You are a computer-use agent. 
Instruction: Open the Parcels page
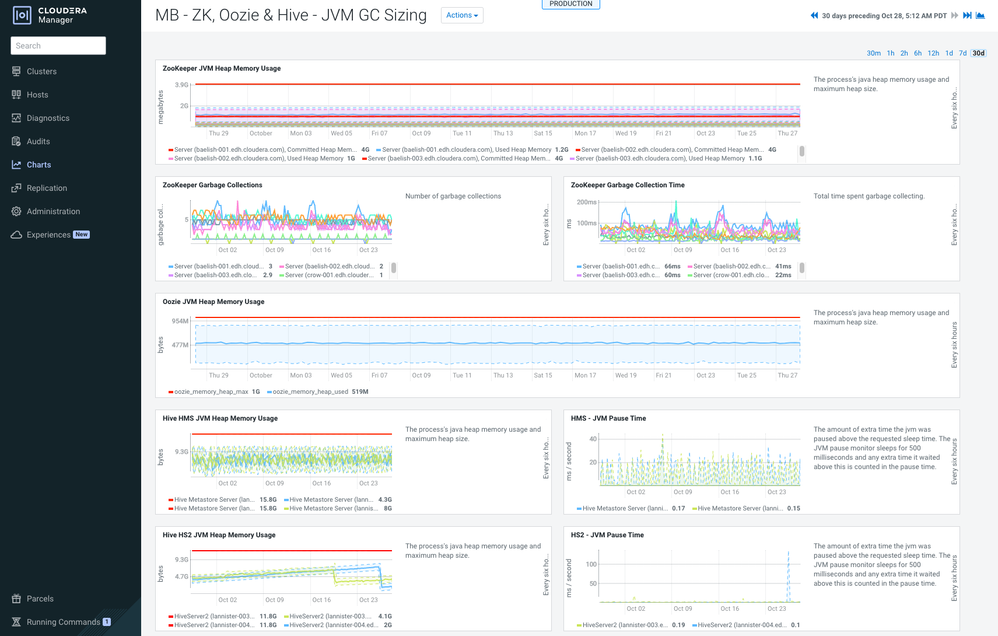pos(40,599)
